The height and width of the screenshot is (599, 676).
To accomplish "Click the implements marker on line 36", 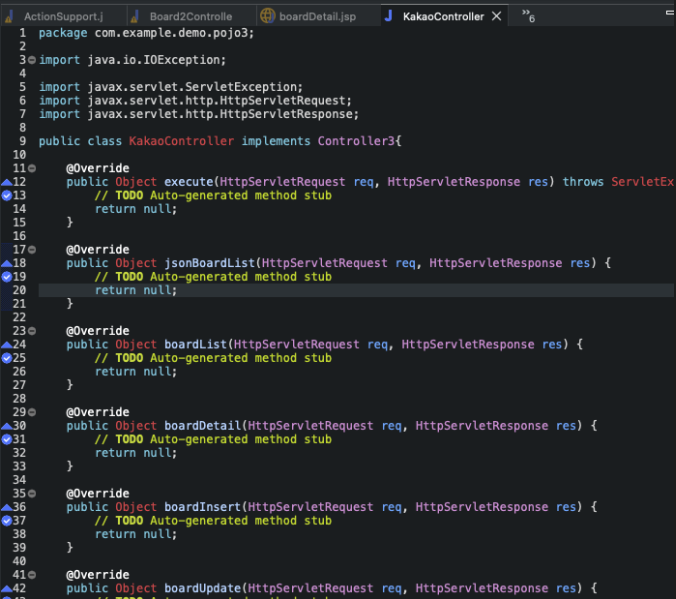I will pyautogui.click(x=6, y=508).
